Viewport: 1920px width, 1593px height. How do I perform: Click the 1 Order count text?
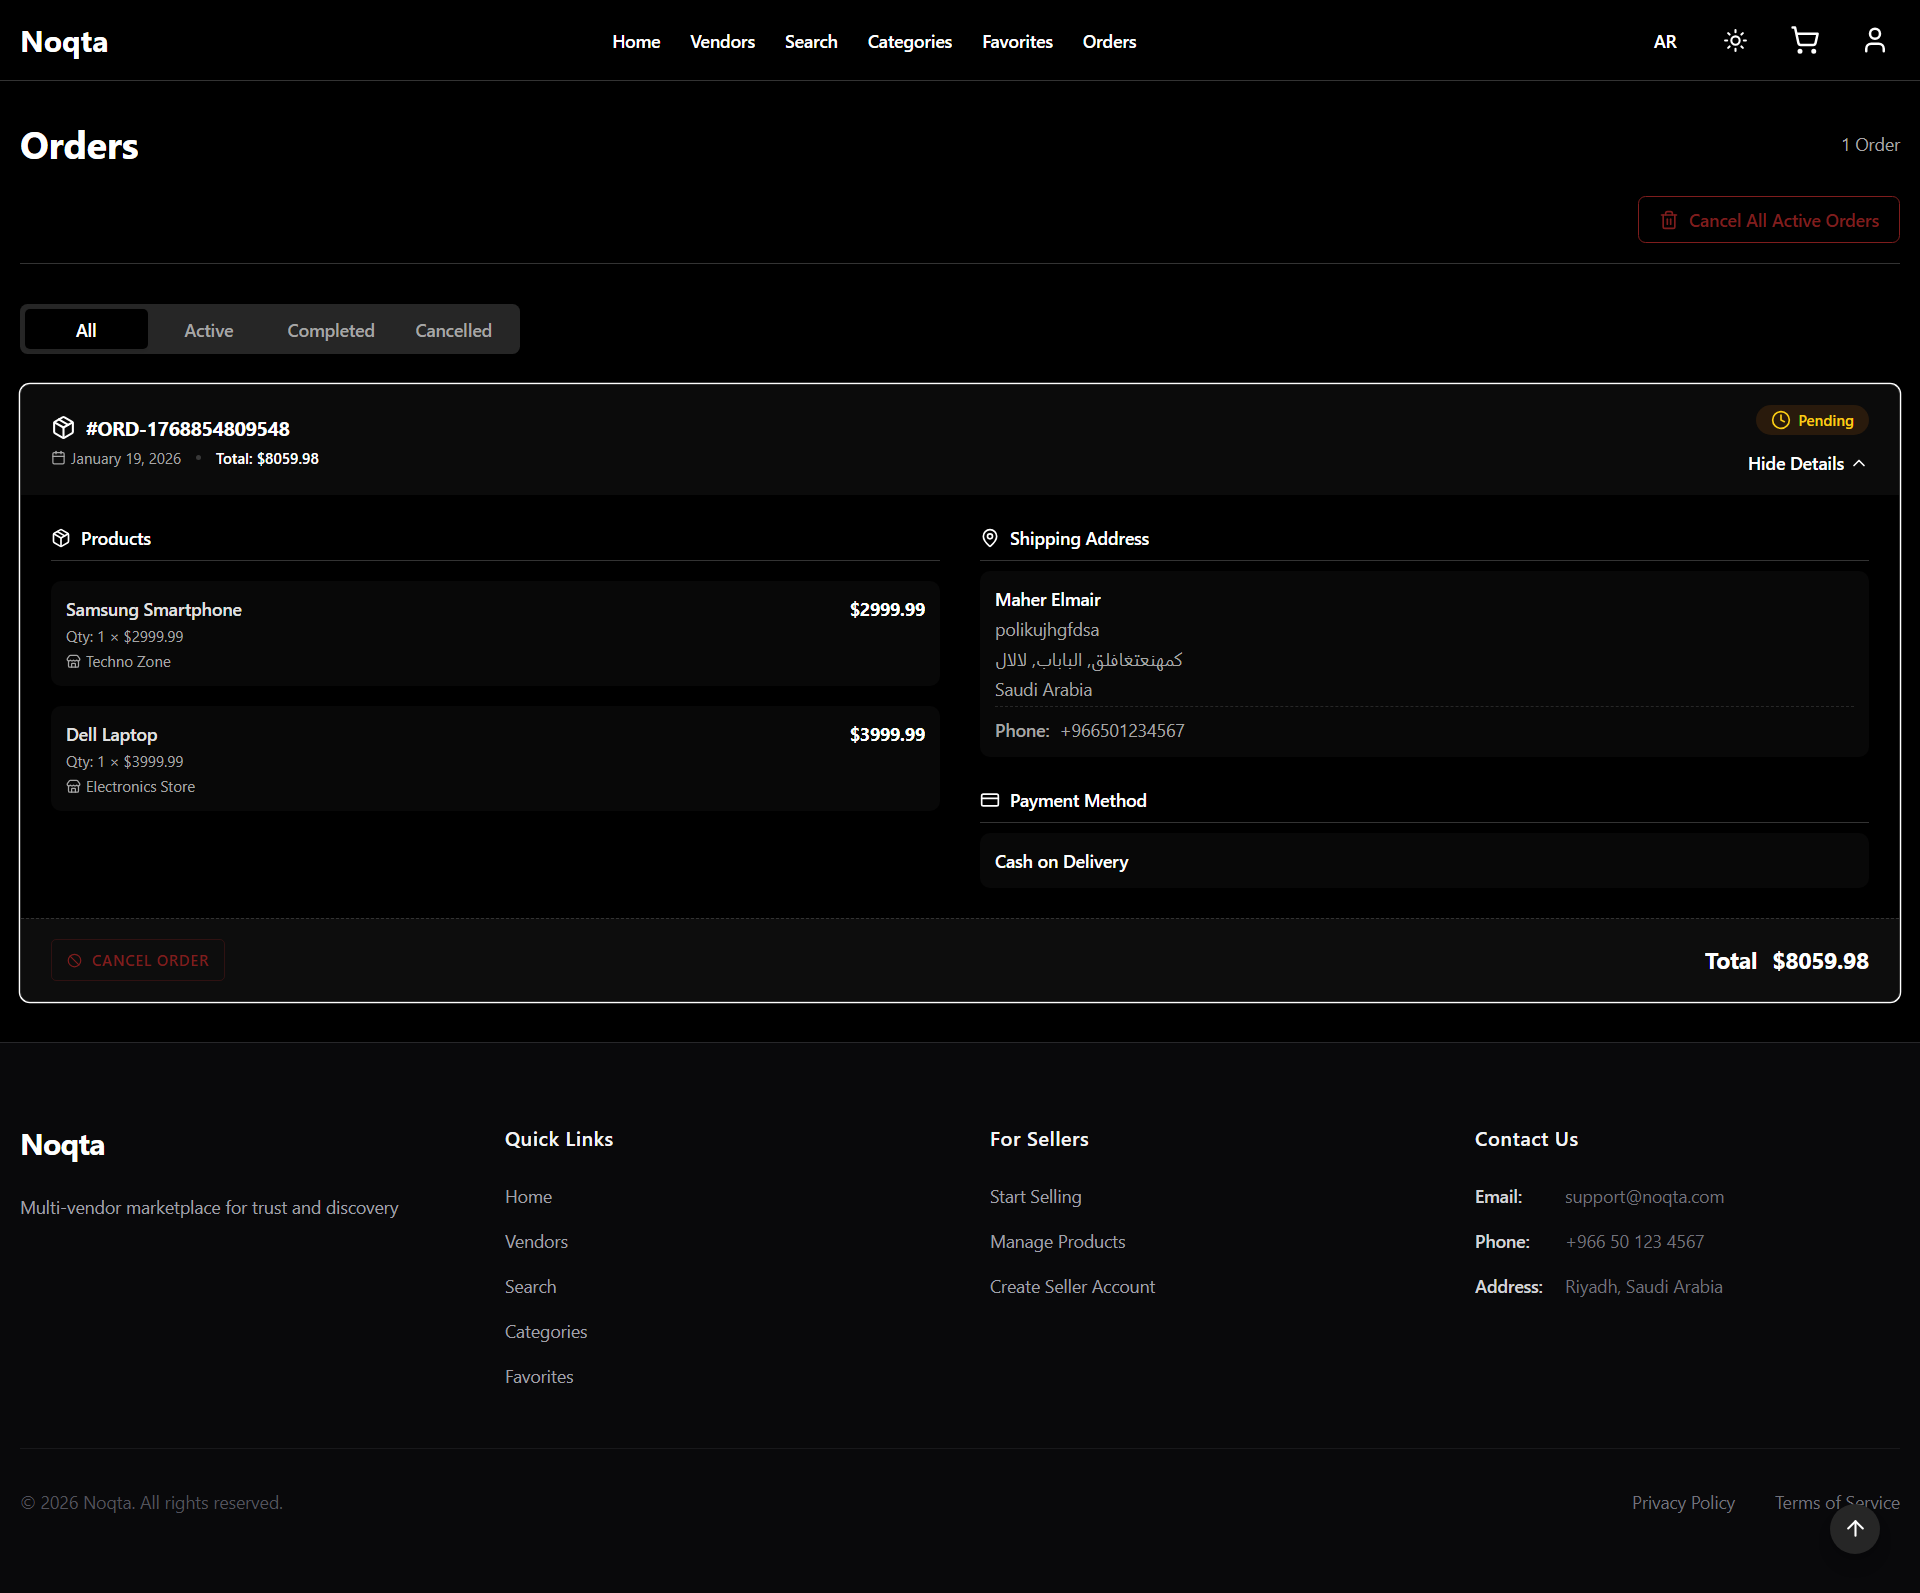tap(1870, 145)
